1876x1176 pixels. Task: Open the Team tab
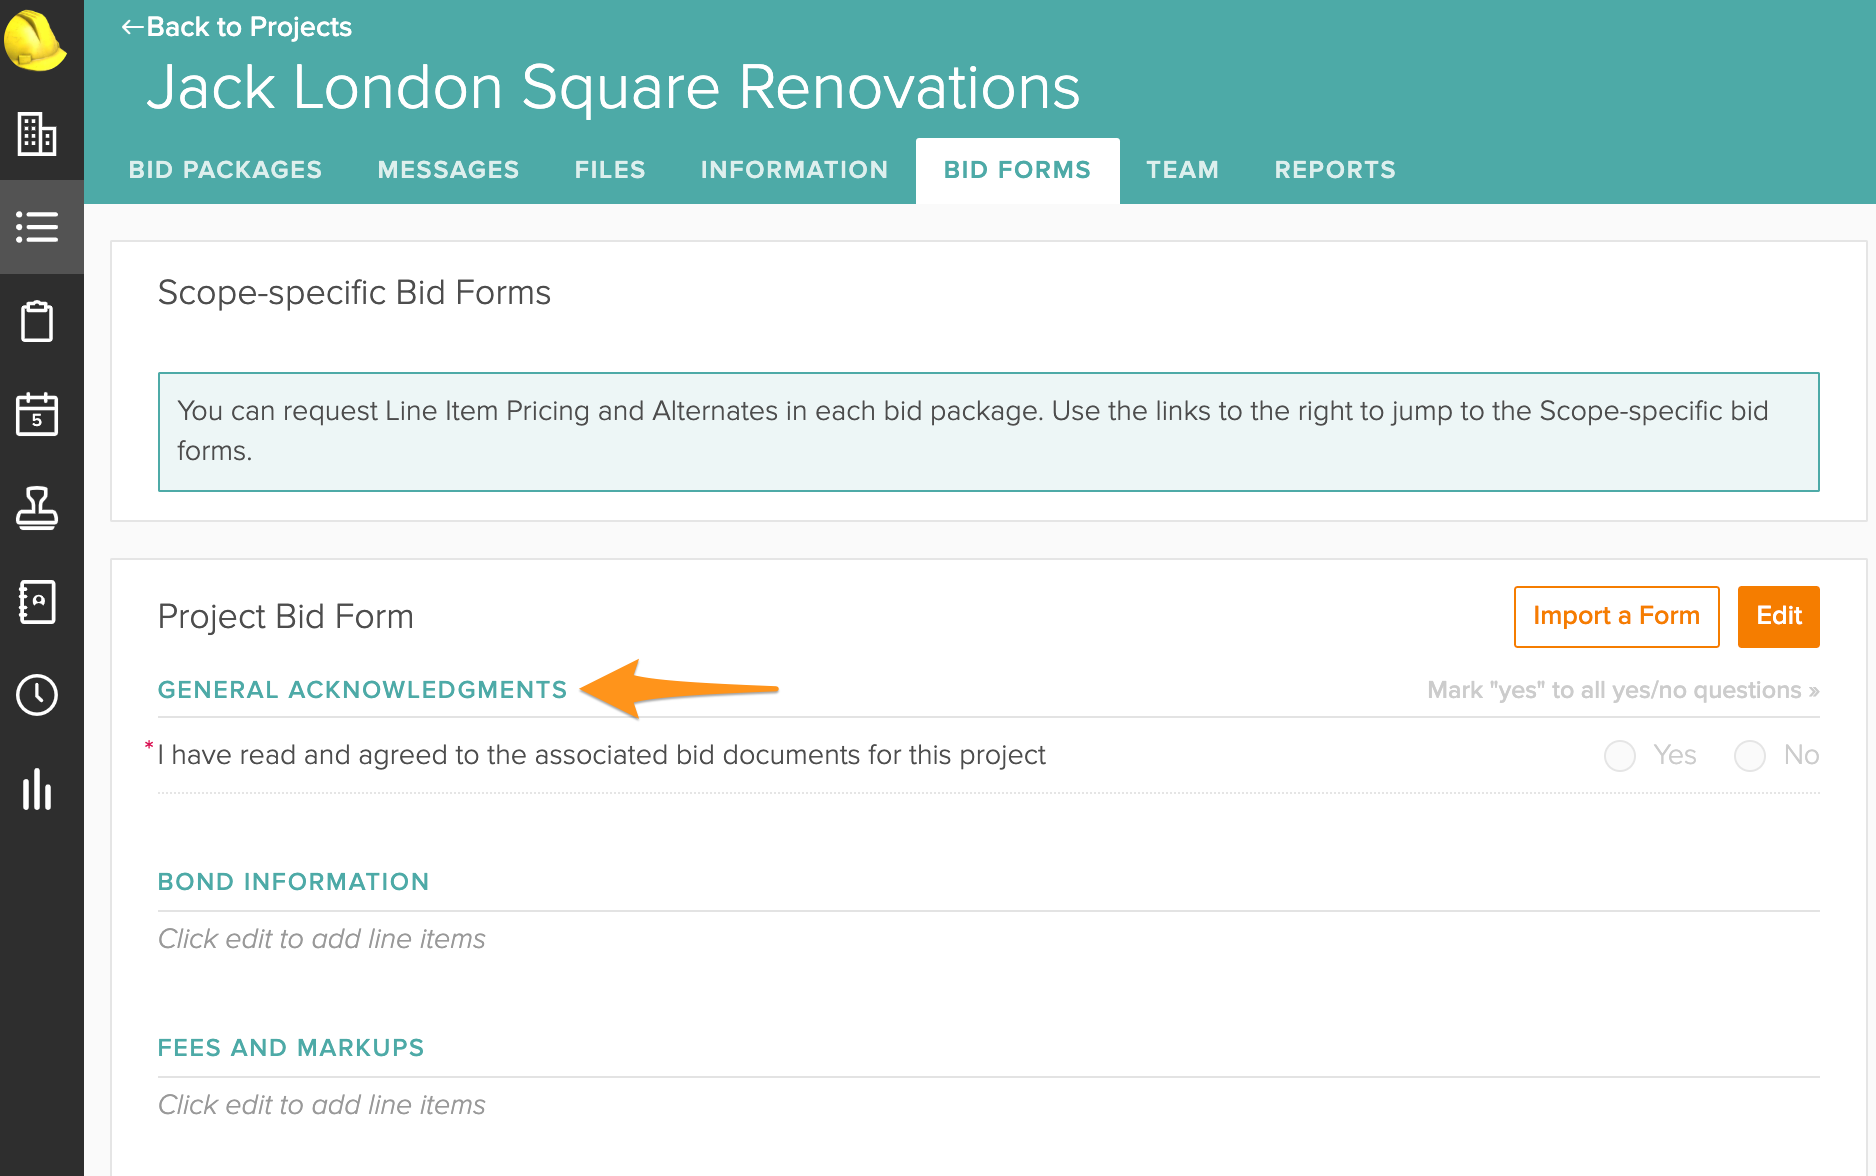[1182, 170]
